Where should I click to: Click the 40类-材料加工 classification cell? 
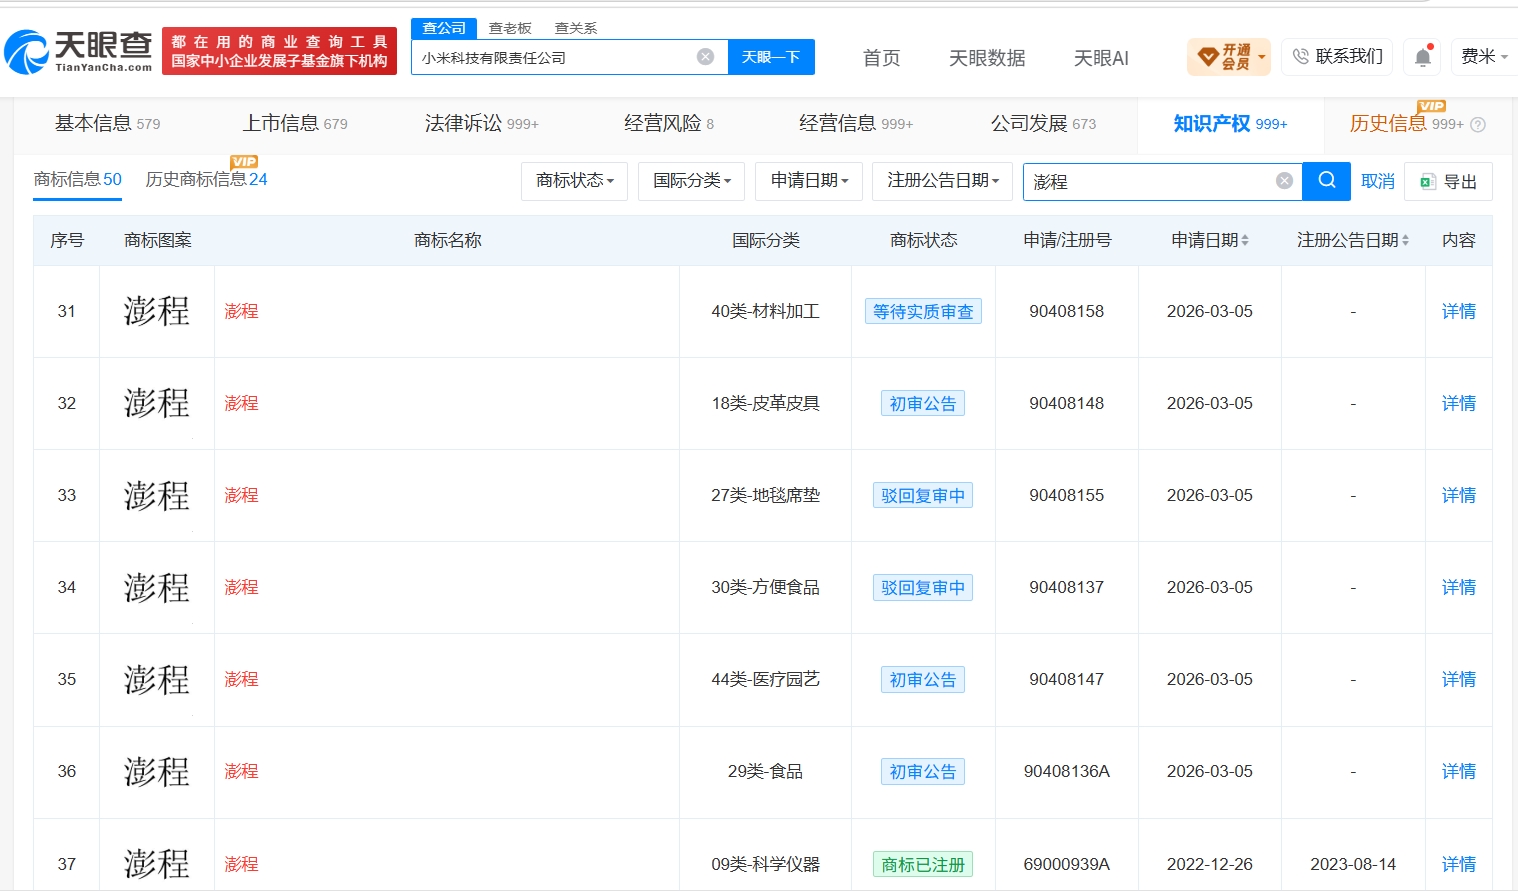(765, 311)
